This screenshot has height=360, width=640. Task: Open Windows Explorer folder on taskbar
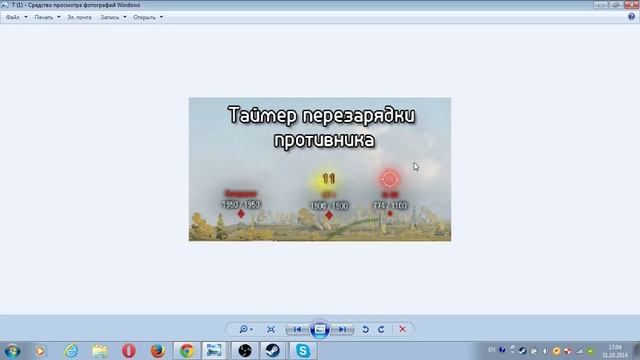pyautogui.click(x=100, y=351)
